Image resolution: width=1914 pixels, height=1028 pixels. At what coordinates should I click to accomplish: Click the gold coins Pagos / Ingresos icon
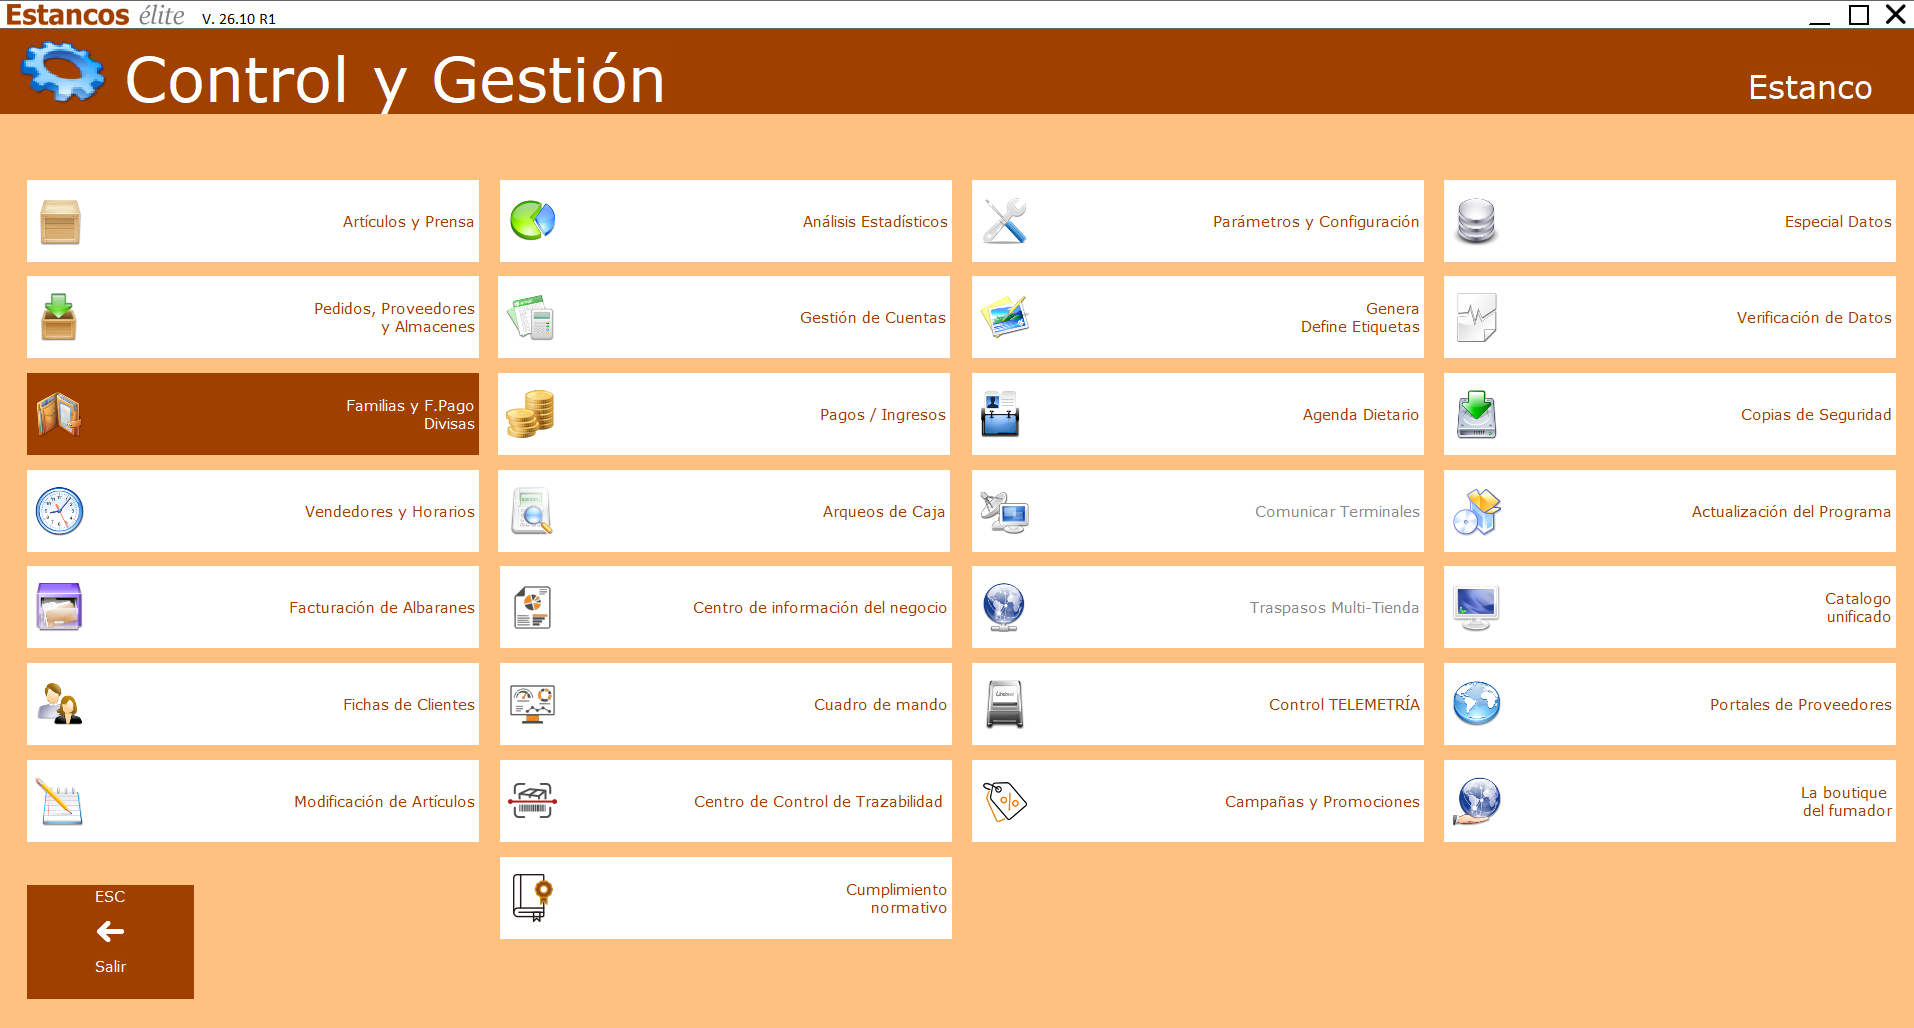(x=530, y=414)
